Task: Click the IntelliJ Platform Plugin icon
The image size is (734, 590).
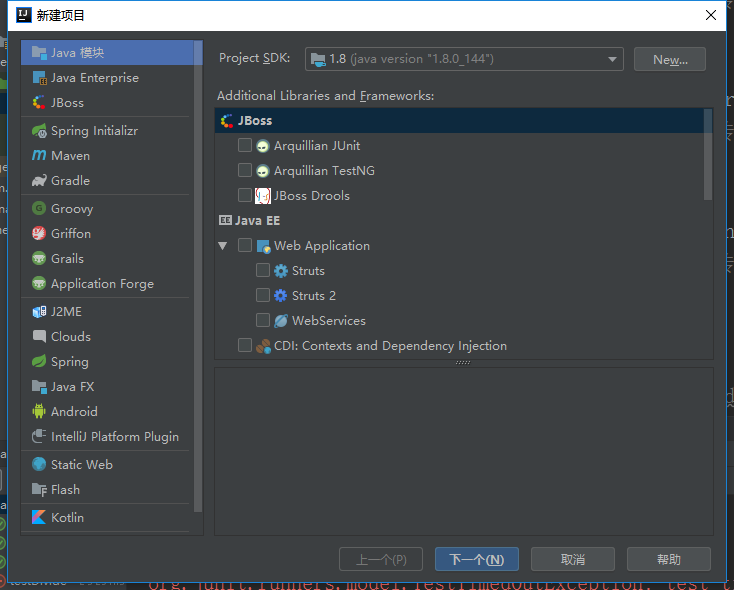Action: click(x=39, y=436)
